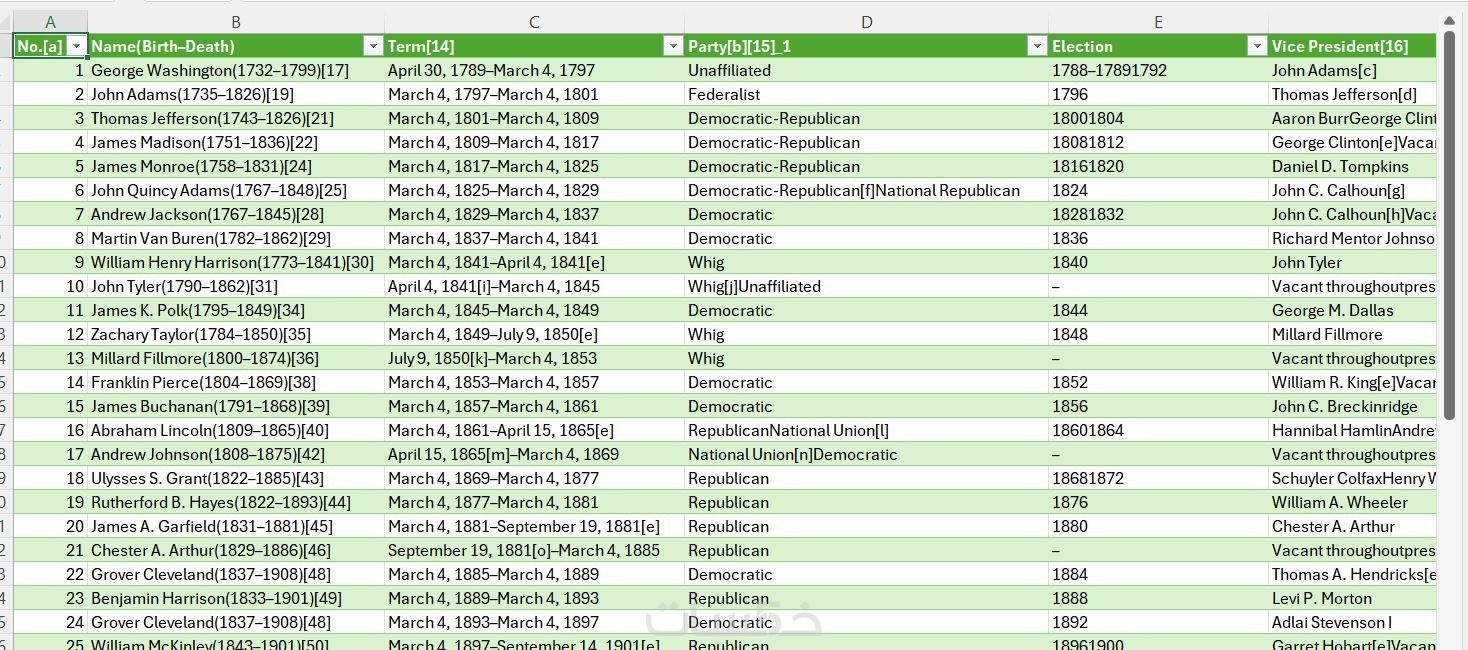Select William Henry Harrison(1773–1841)[30] cell
This screenshot has width=1468, height=650.
coord(236,262)
